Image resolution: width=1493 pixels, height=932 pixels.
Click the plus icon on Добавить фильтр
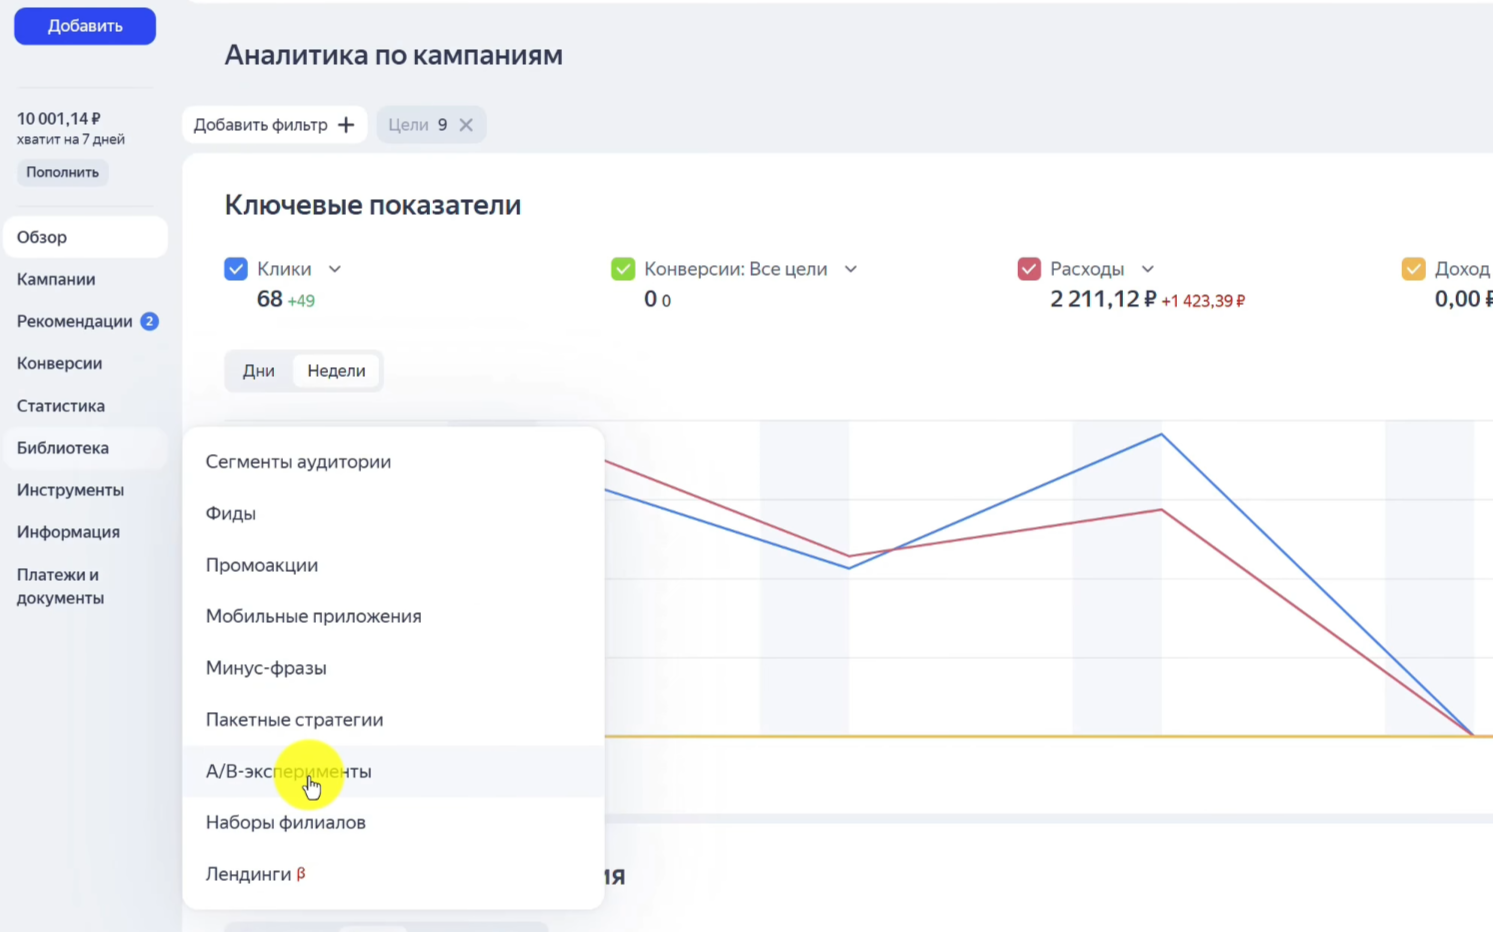[345, 124]
